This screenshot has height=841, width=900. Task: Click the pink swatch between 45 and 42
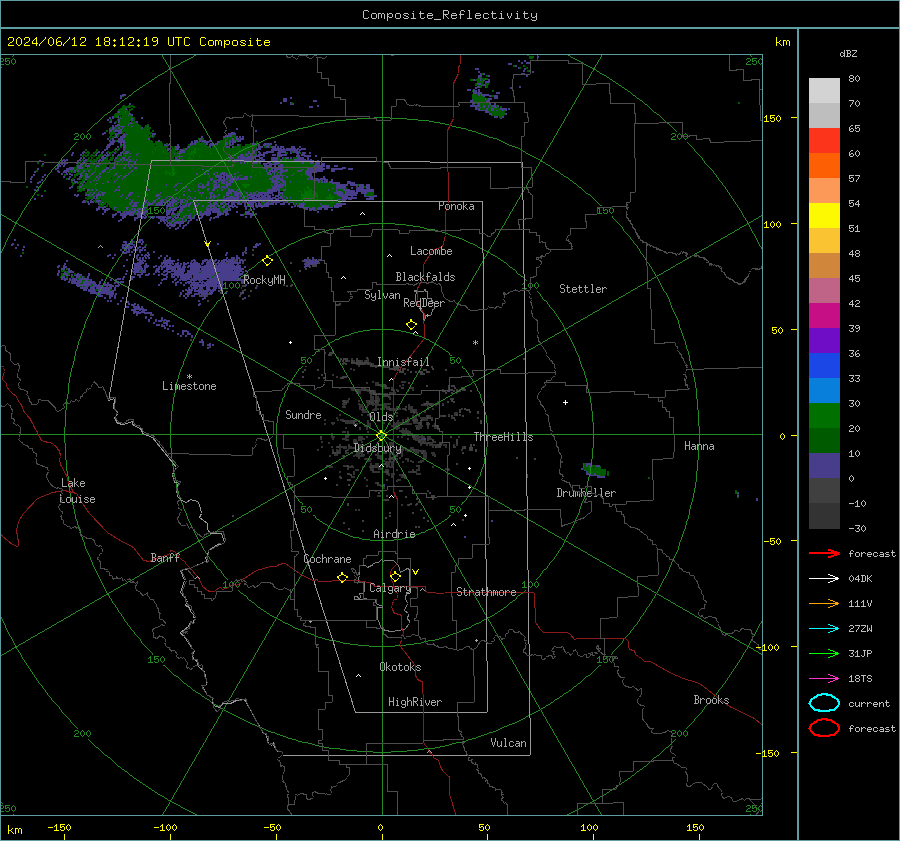tap(824, 290)
